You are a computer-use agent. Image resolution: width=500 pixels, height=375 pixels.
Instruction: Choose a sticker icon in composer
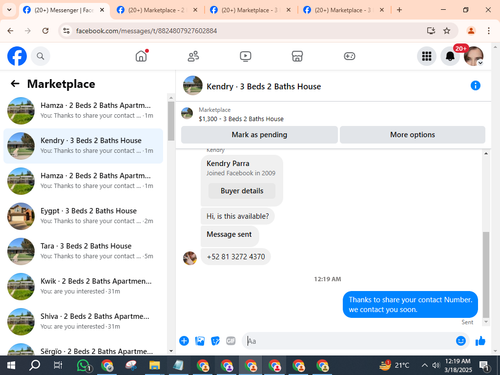(215, 341)
